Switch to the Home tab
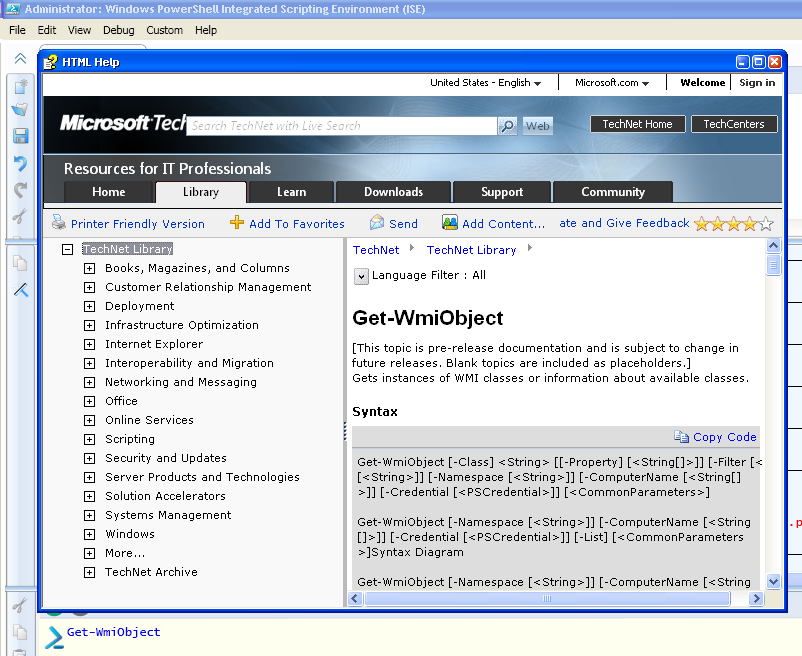The width and height of the screenshot is (802, 656). click(x=109, y=192)
